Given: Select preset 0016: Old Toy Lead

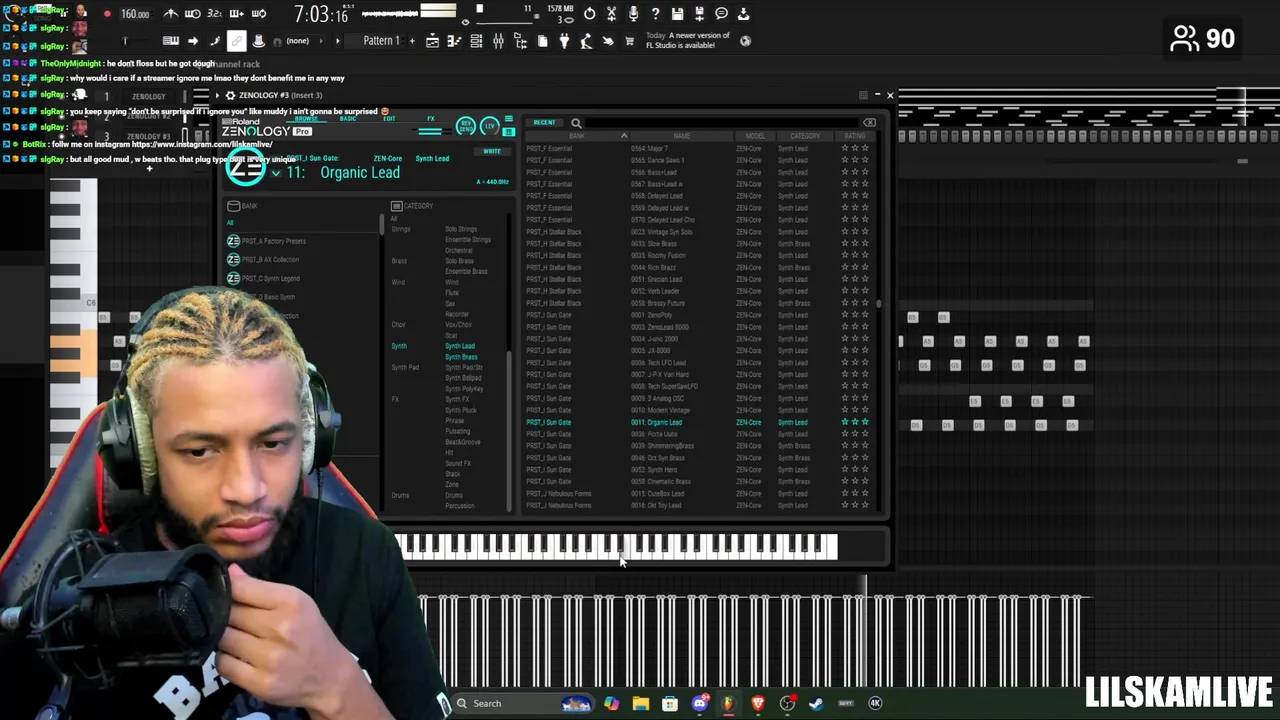Looking at the screenshot, I should pyautogui.click(x=656, y=506).
